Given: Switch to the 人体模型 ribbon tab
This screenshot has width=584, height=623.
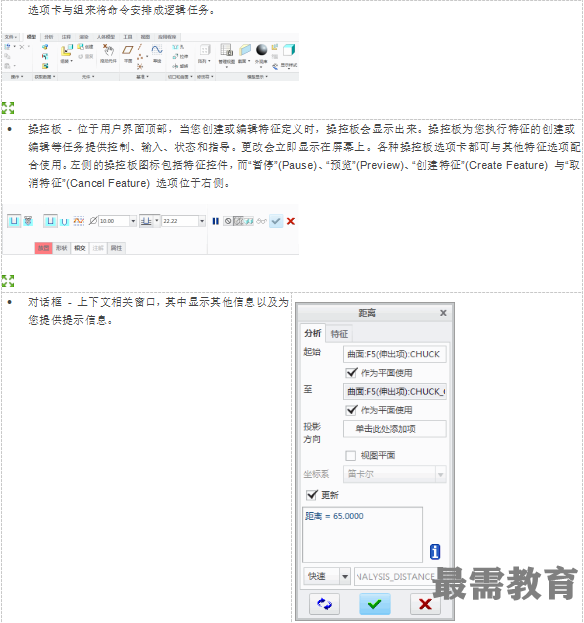Looking at the screenshot, I should tap(106, 37).
